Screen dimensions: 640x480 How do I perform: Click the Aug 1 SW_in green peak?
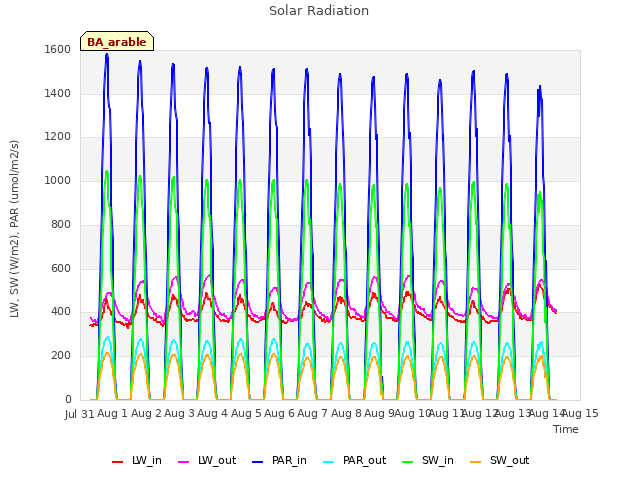[x=107, y=172]
